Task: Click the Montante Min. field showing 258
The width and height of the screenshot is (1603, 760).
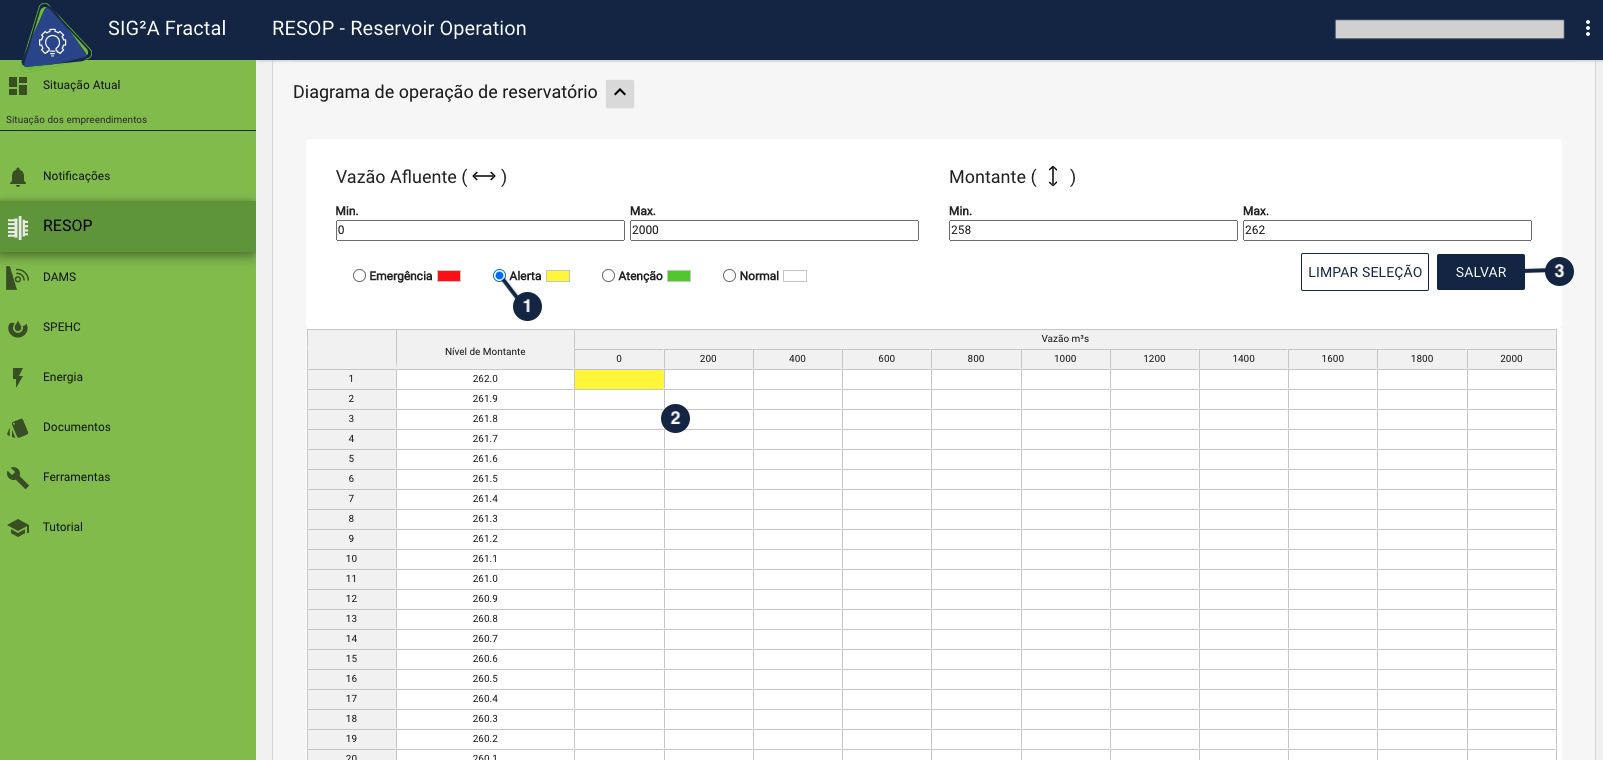Action: [1093, 230]
